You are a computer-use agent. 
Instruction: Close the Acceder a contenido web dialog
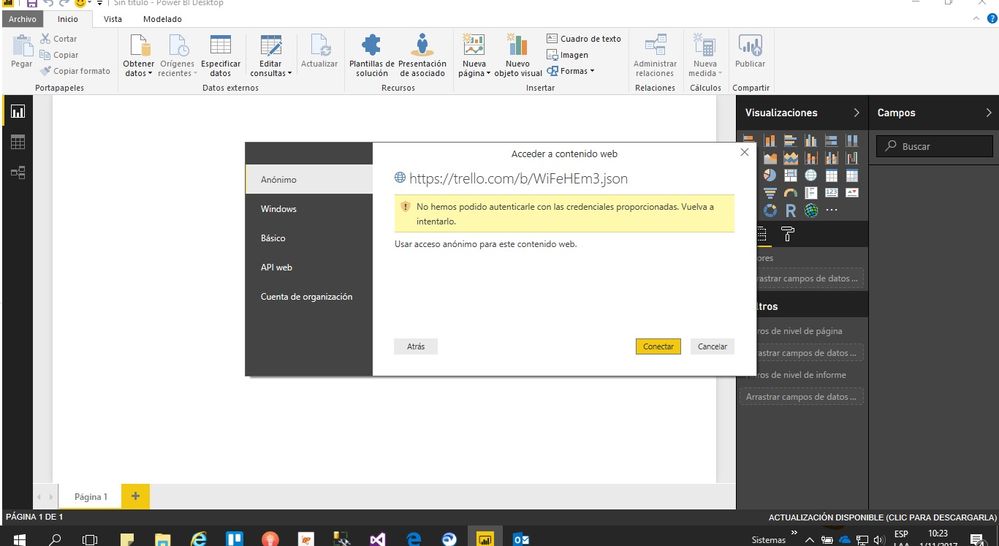tap(744, 152)
